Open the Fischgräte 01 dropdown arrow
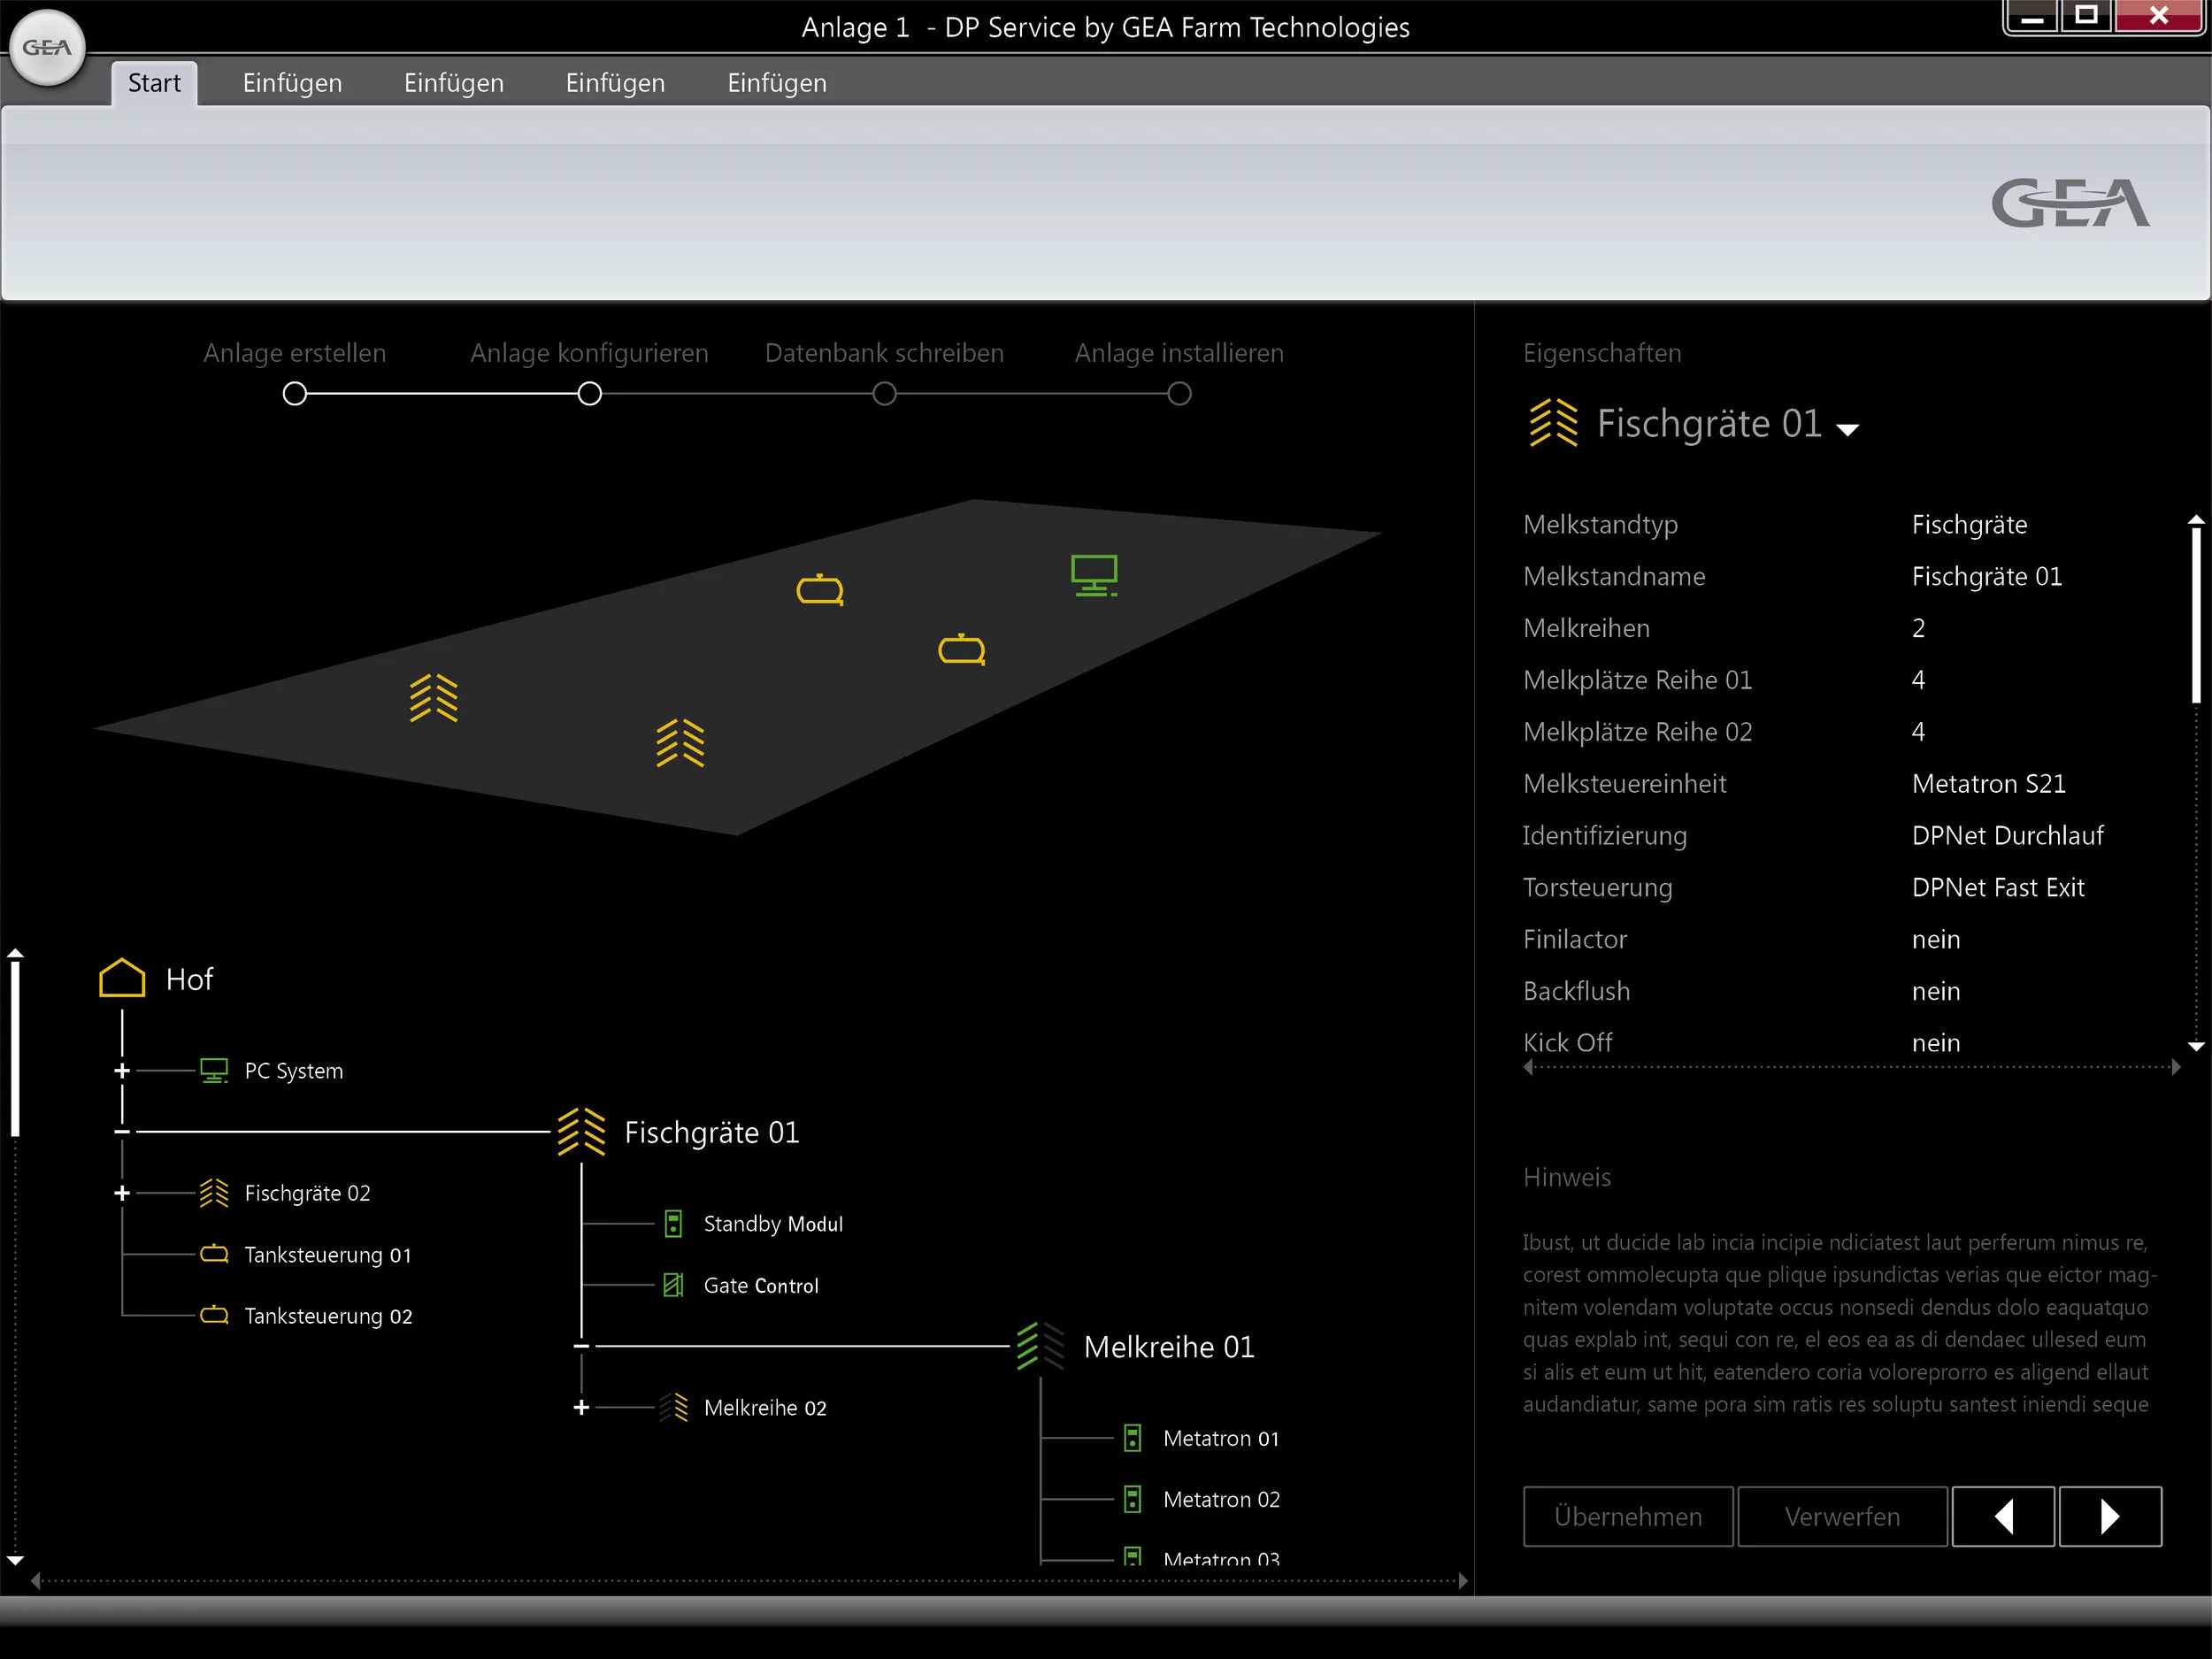 [1847, 430]
